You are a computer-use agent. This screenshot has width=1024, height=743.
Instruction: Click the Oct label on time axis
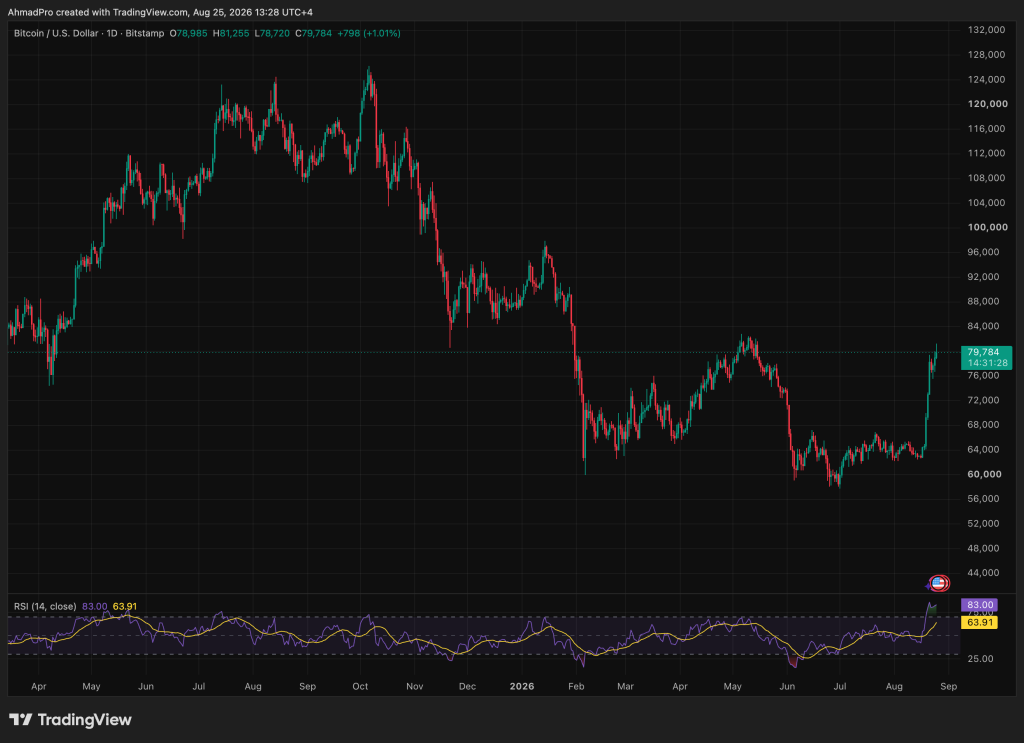pyautogui.click(x=360, y=686)
